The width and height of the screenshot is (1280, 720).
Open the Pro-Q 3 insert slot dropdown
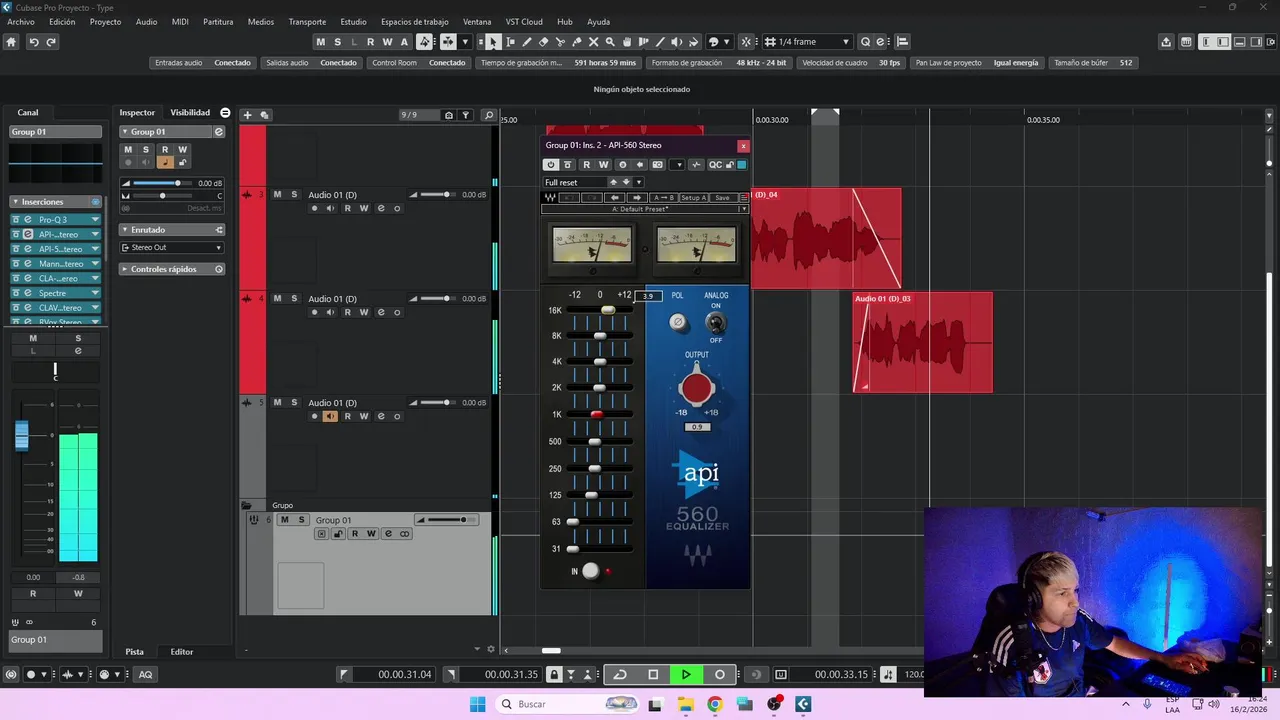tap(95, 220)
